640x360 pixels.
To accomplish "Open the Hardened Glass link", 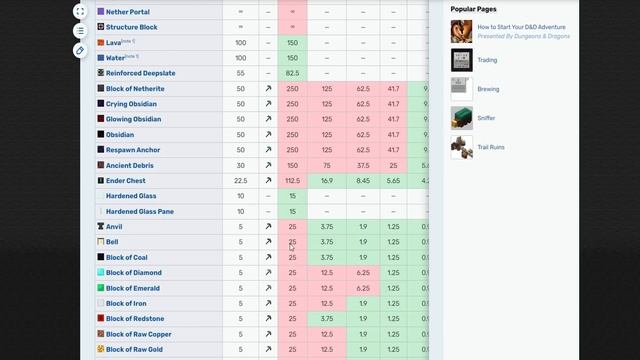I will (131, 196).
